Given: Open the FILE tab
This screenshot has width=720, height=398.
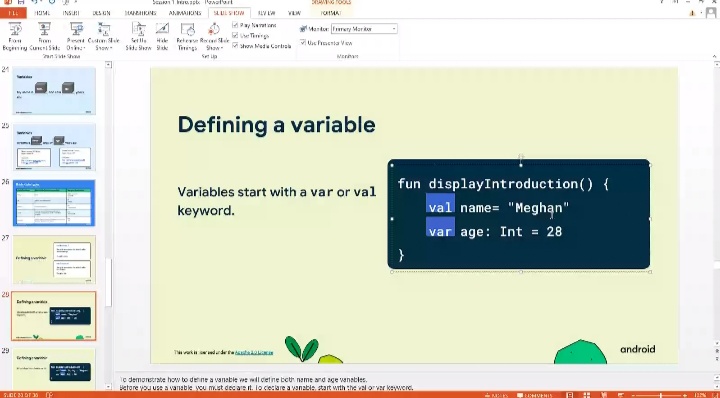Looking at the screenshot, I should [13, 13].
